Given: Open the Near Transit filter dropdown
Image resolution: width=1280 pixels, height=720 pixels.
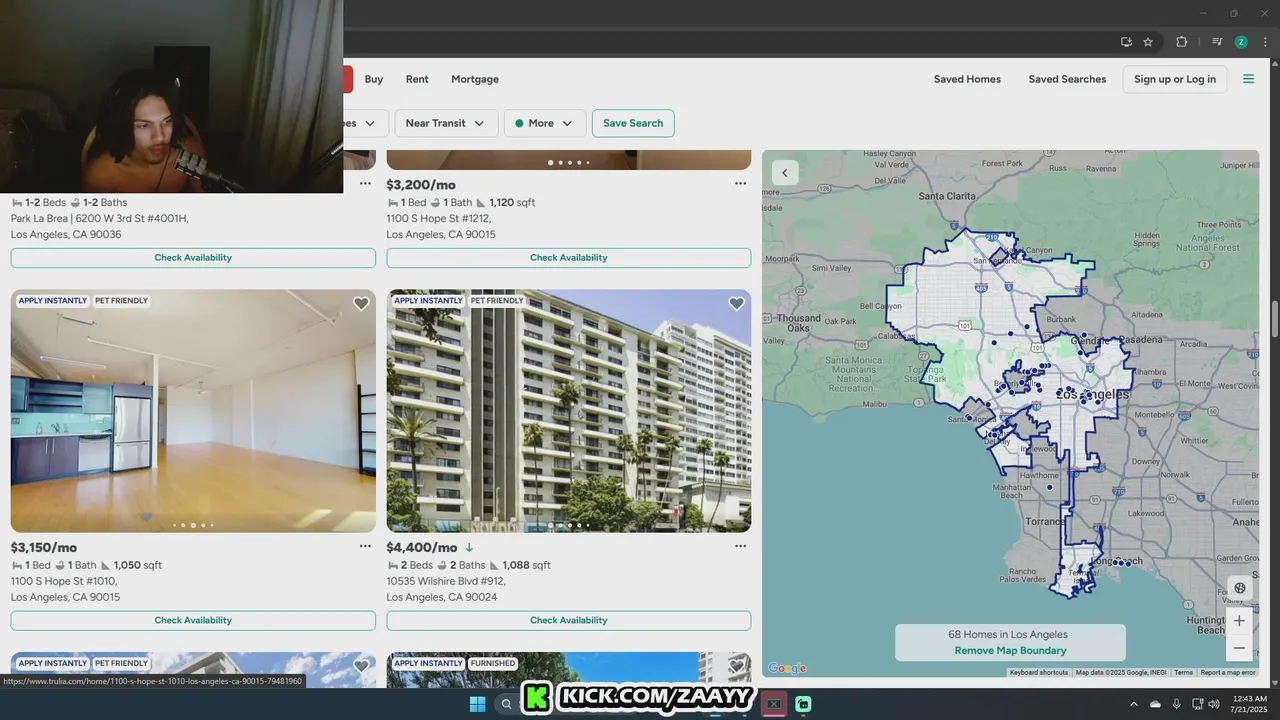Looking at the screenshot, I should [445, 123].
